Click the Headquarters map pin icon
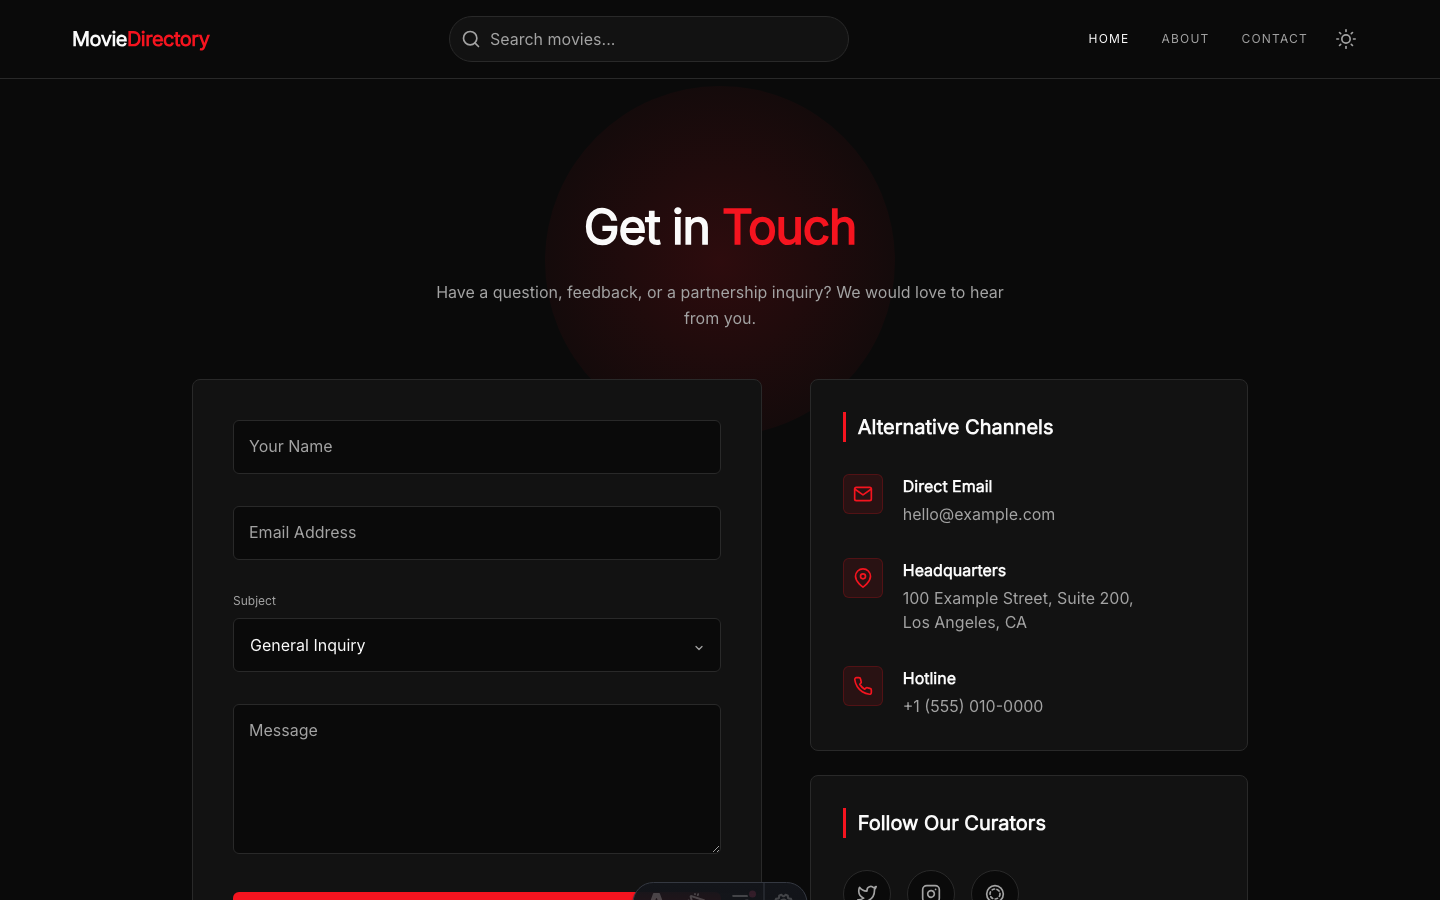Image resolution: width=1440 pixels, height=900 pixels. [863, 578]
